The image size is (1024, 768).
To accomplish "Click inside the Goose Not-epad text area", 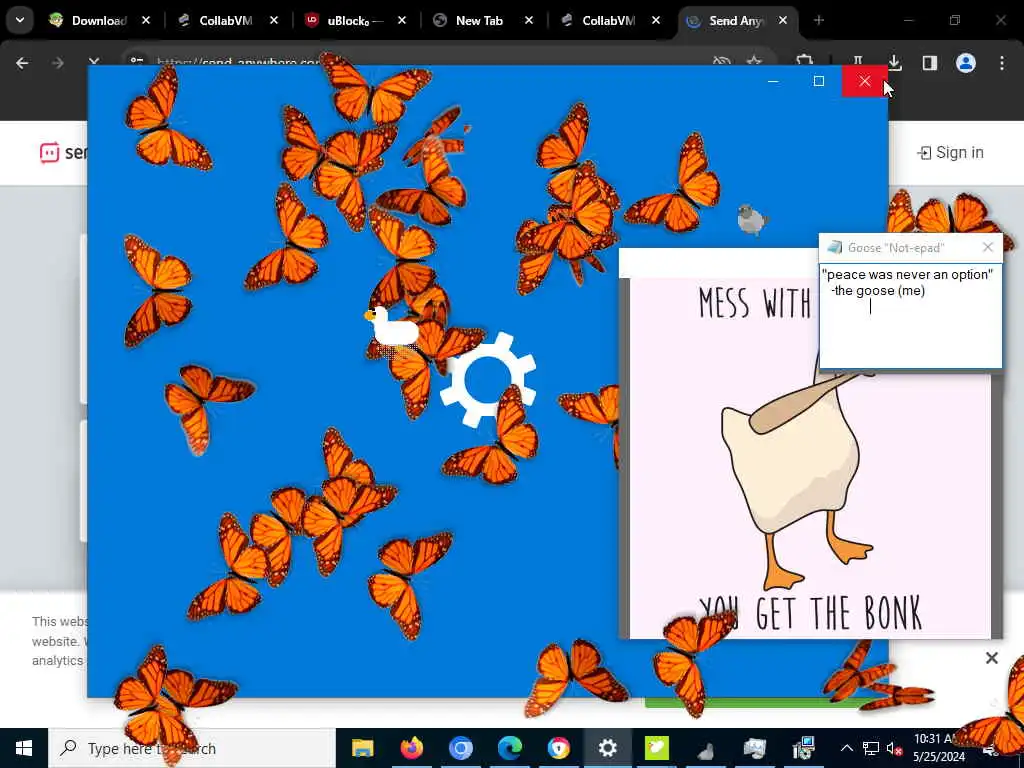I will (x=910, y=316).
